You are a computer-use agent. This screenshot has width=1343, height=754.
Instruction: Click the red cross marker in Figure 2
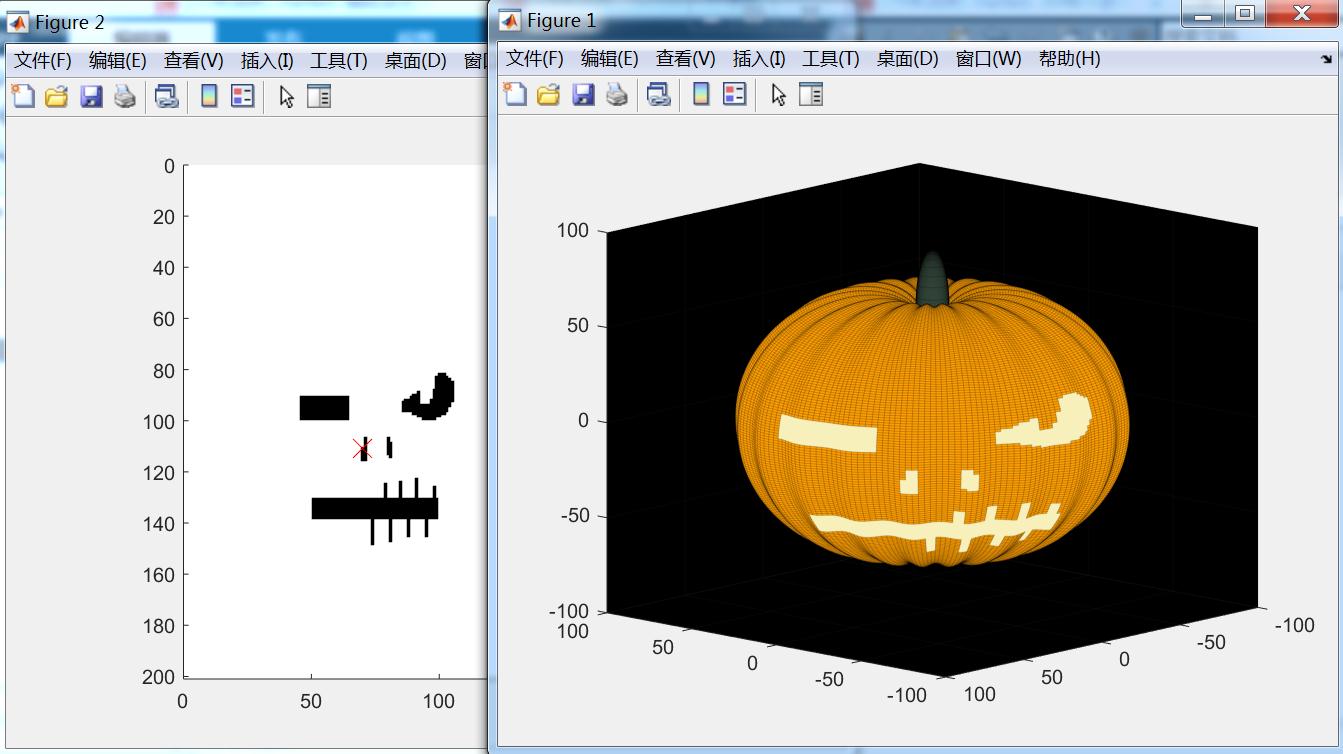[362, 450]
